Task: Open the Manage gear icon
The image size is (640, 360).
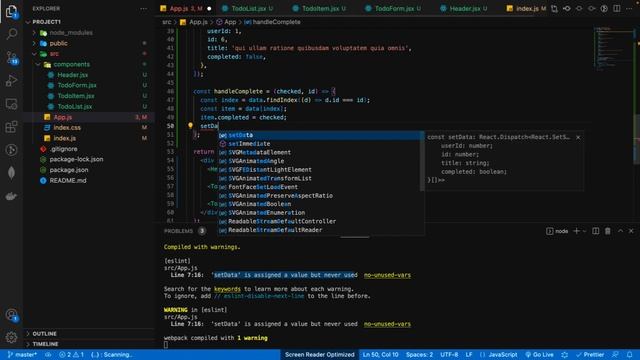Action: (x=11, y=337)
